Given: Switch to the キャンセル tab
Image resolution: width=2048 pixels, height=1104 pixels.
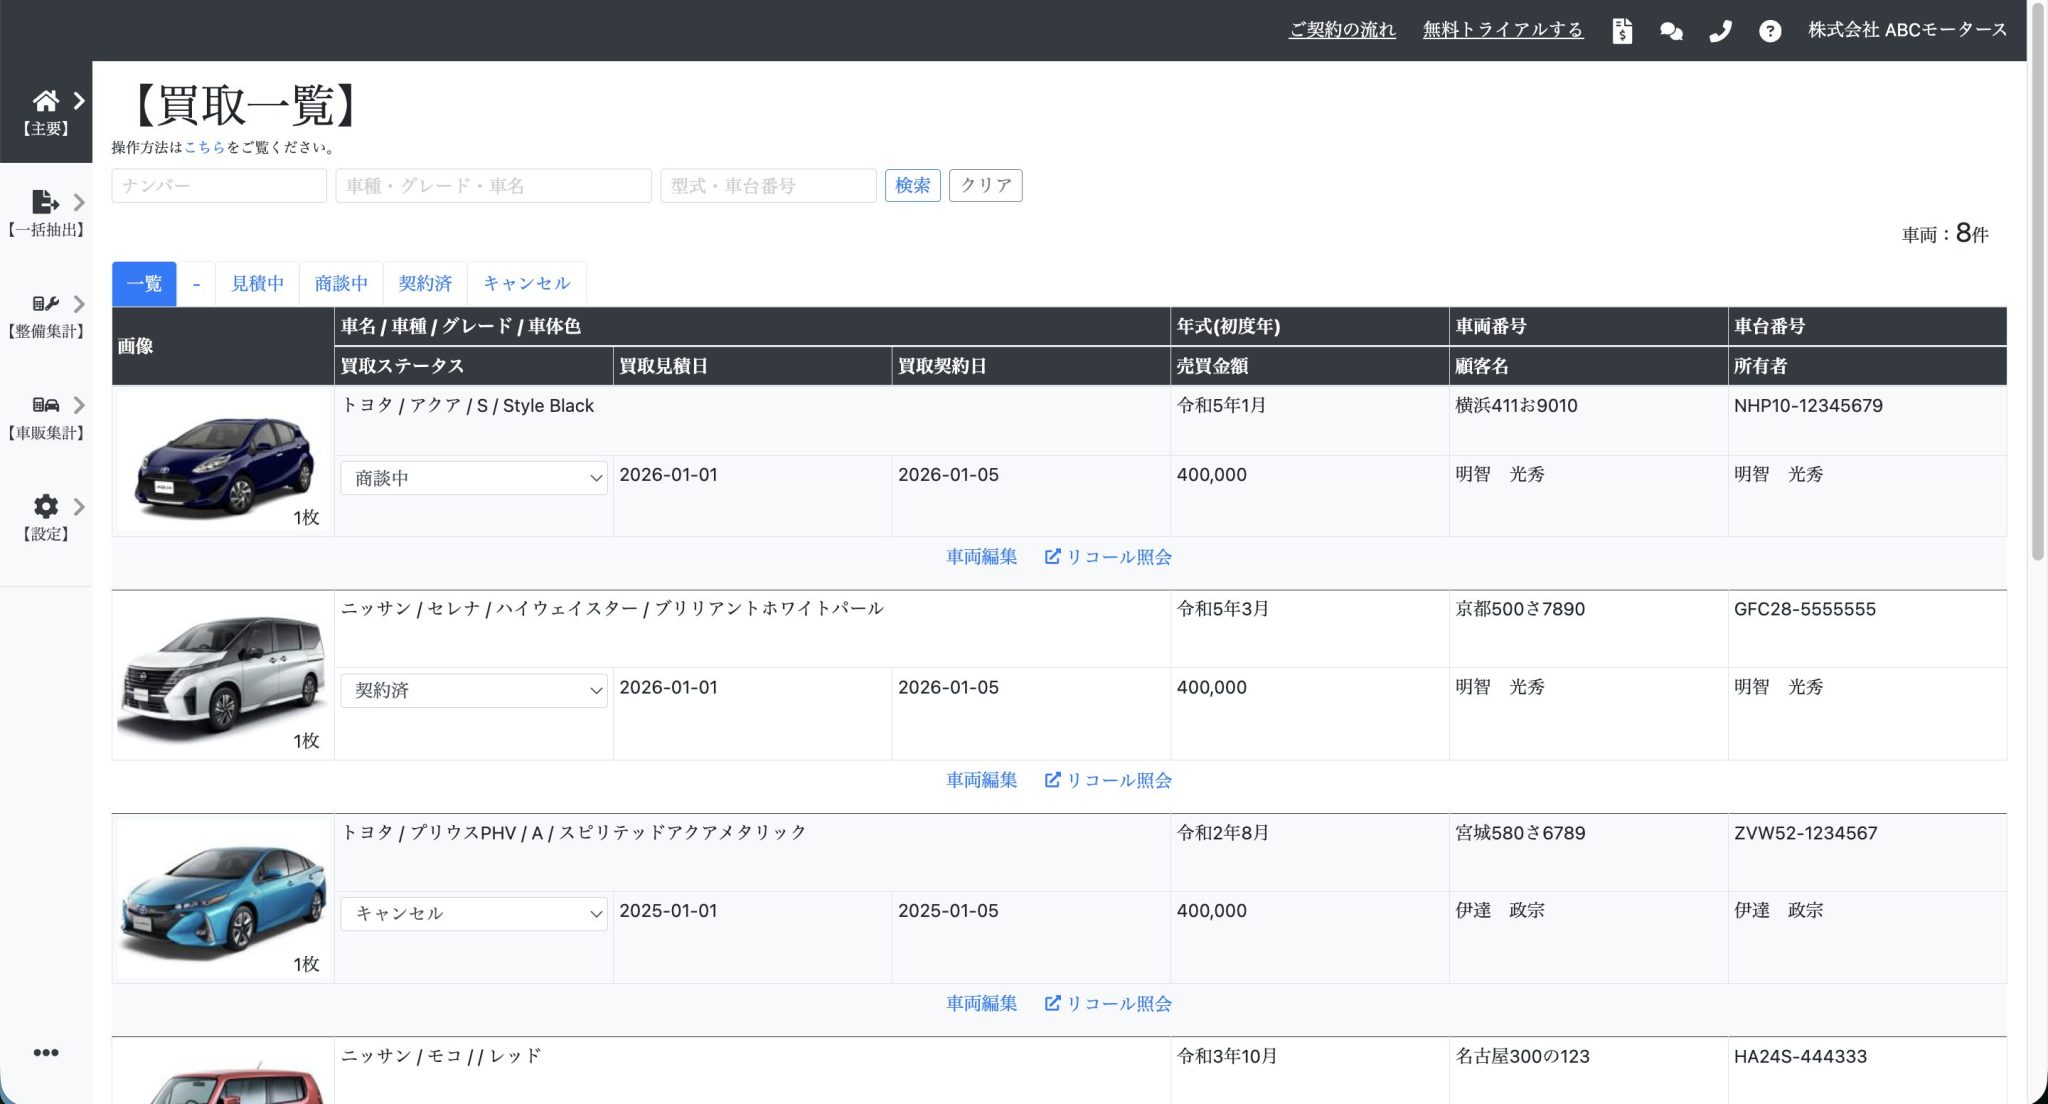Looking at the screenshot, I should (x=526, y=284).
